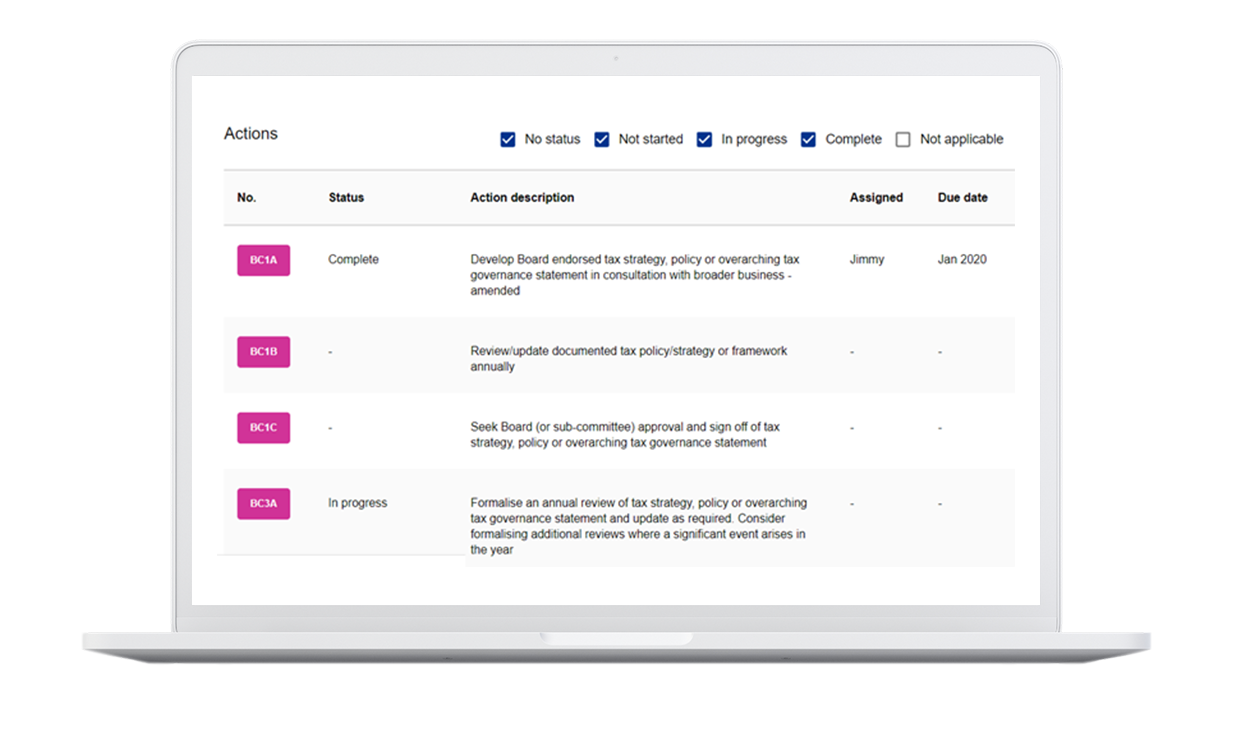Sort by the No. column header
The image size is (1234, 734).
247,198
